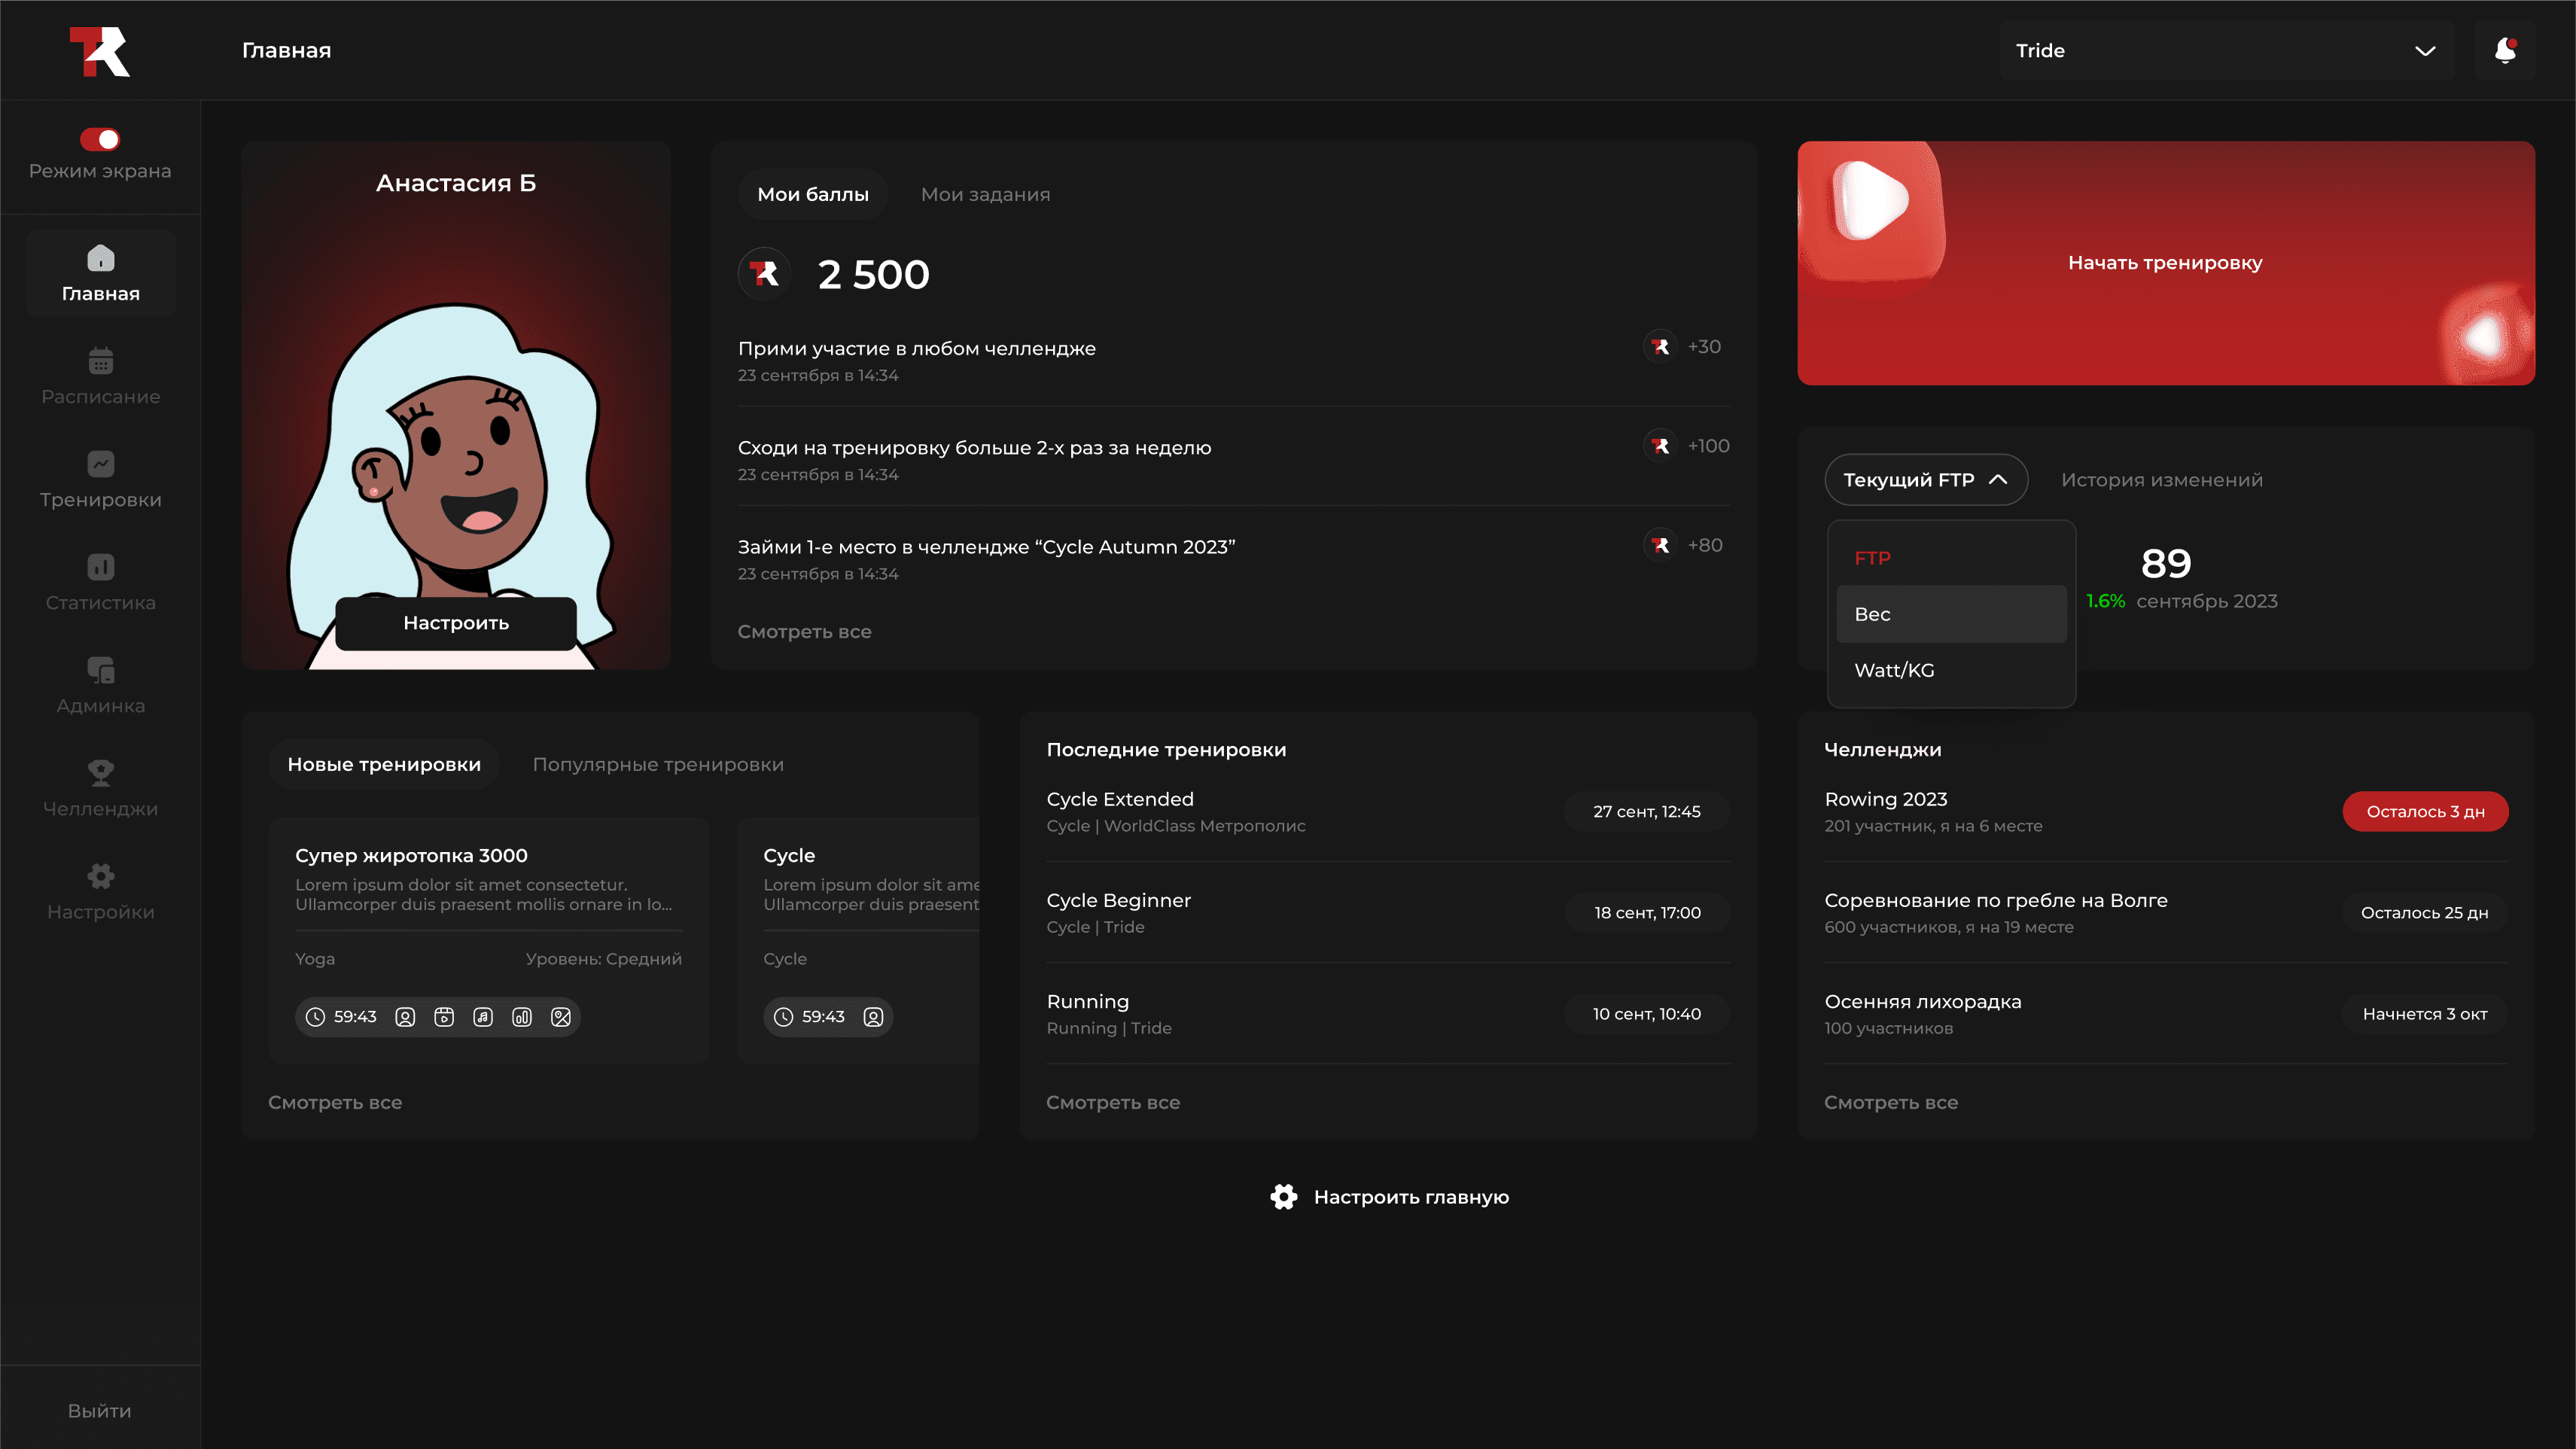The image size is (2576, 1449).
Task: Click the play icon on the red banner
Action: (x=1872, y=200)
